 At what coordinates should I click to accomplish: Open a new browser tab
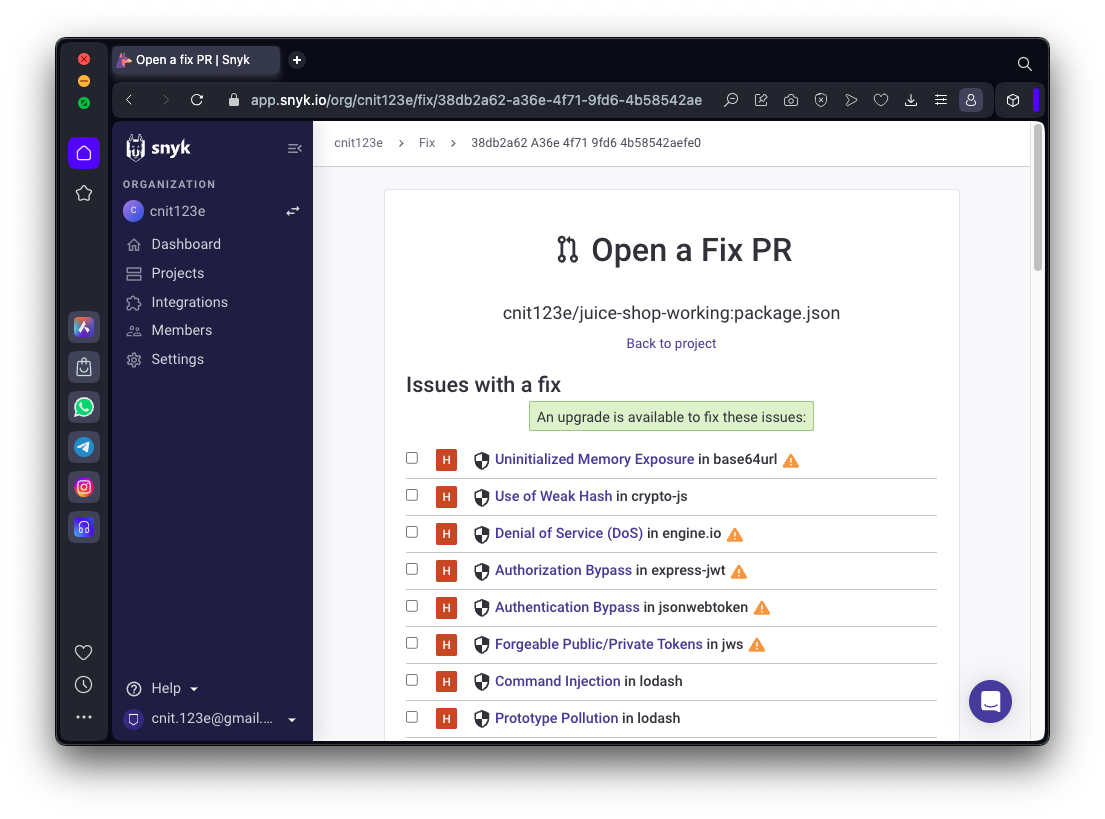click(297, 60)
